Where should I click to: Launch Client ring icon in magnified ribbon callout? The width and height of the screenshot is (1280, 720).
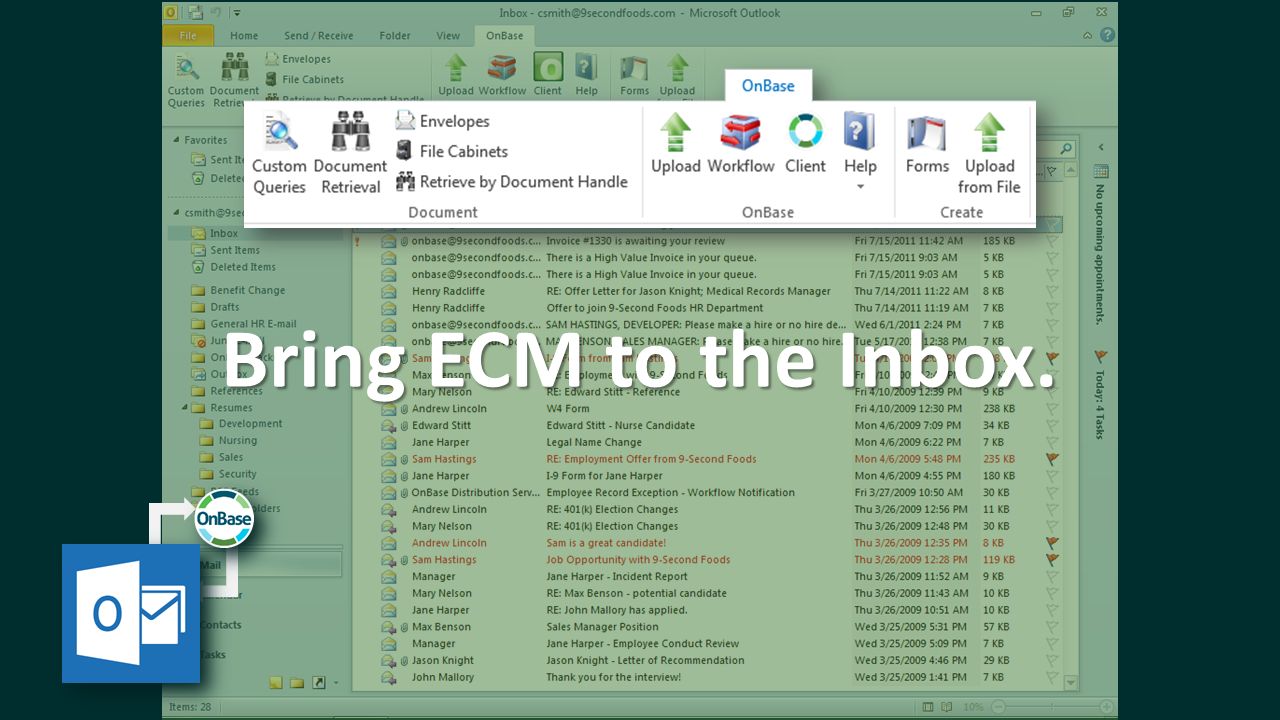(x=805, y=132)
